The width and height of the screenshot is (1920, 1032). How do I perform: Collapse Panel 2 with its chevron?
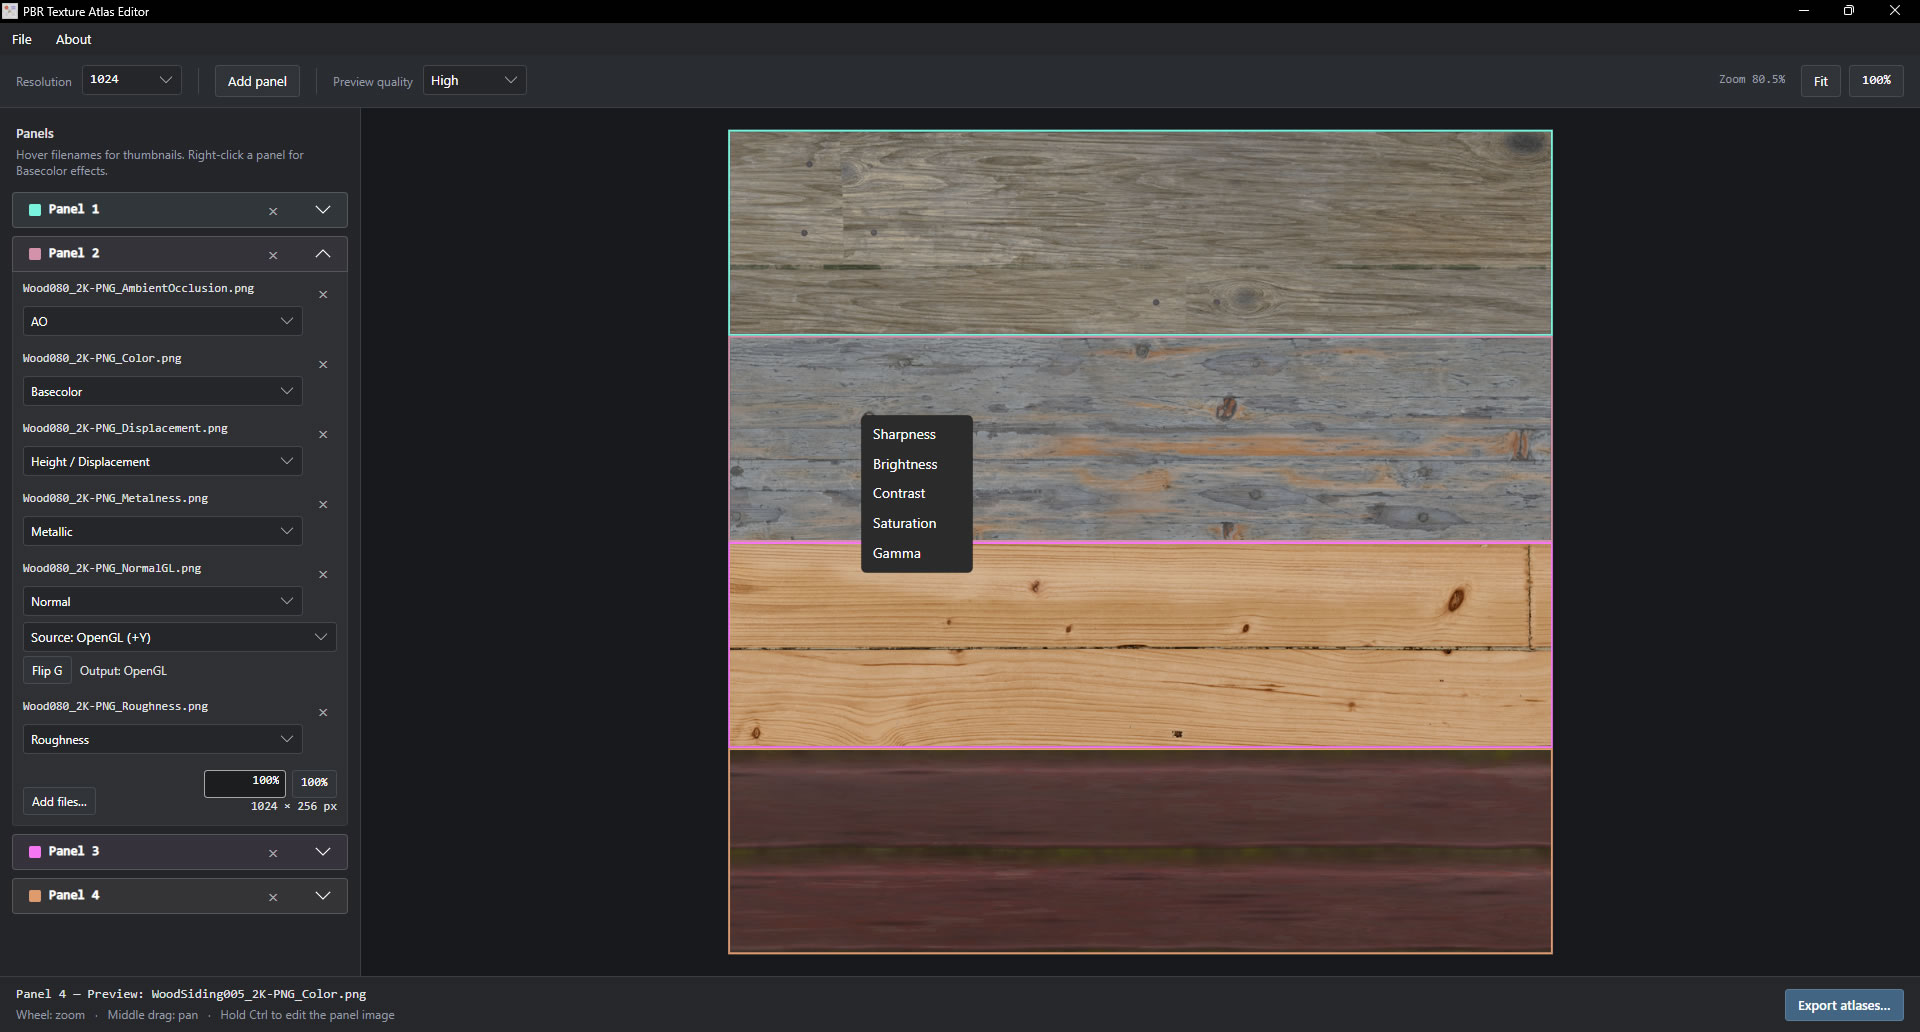(323, 254)
